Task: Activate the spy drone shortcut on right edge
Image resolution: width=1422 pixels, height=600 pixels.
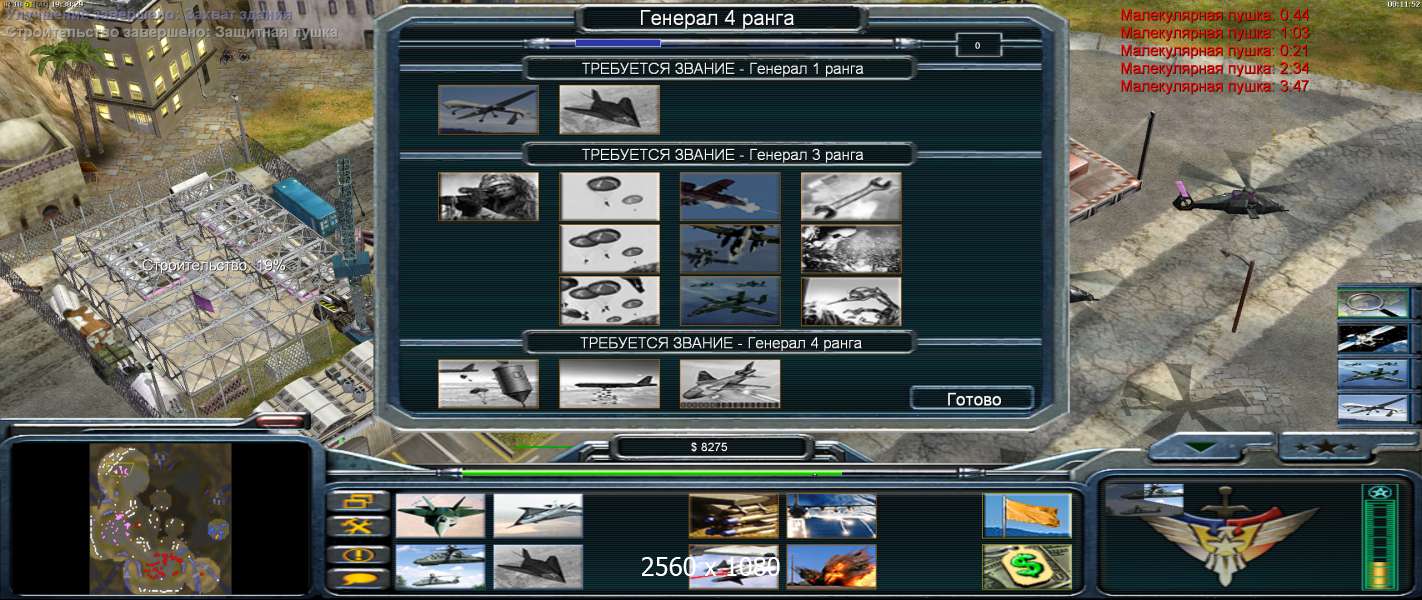Action: point(1374,408)
